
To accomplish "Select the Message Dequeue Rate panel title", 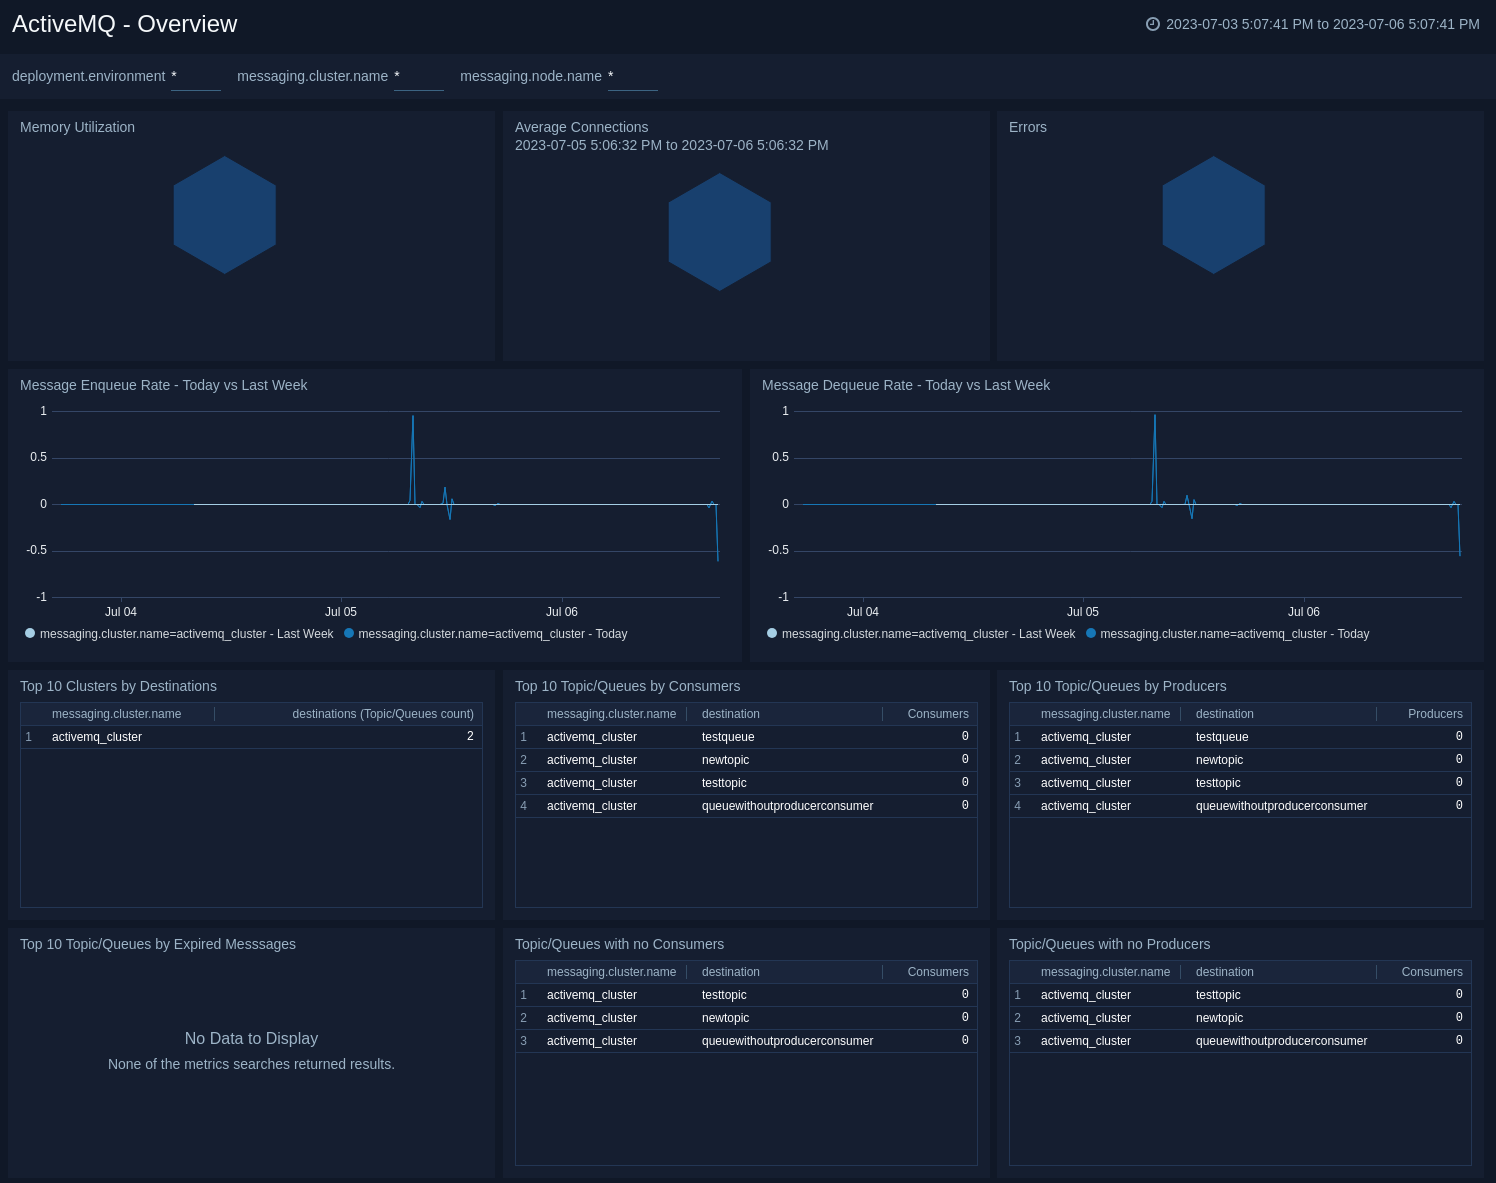I will pyautogui.click(x=906, y=385).
